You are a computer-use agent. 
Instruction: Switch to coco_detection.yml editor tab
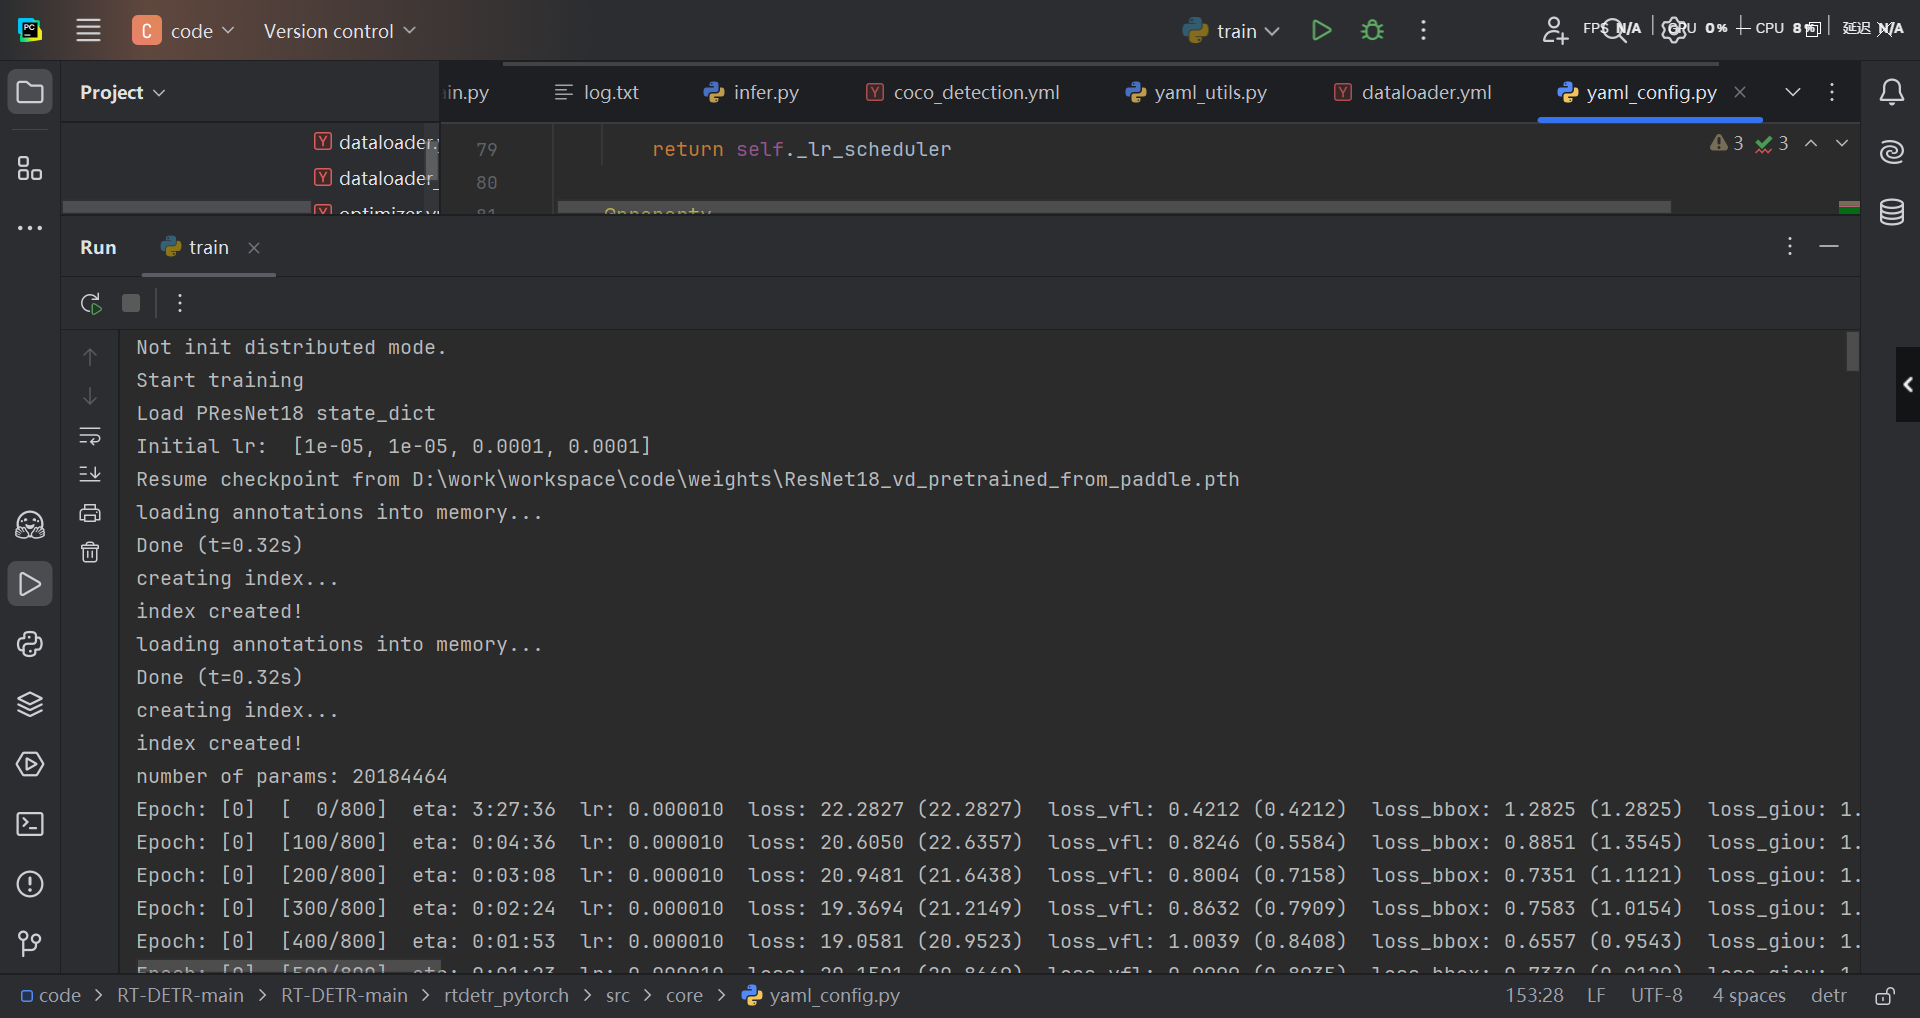point(962,92)
